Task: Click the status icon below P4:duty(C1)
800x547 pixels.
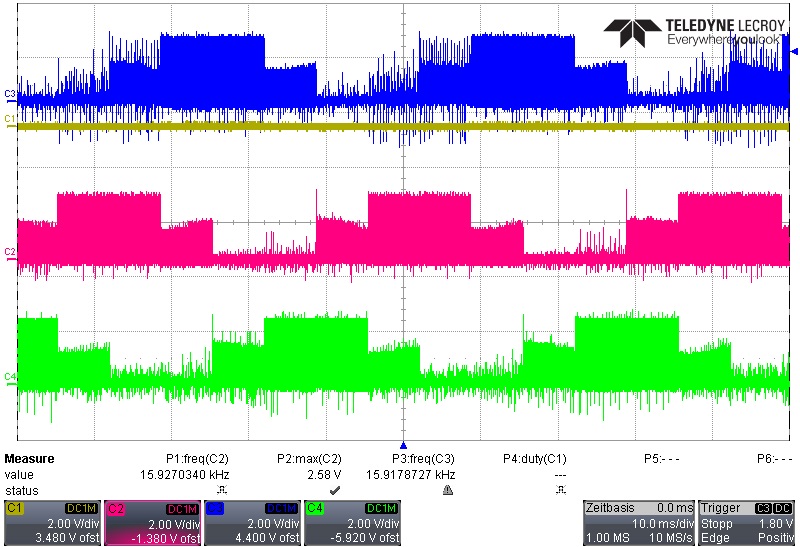Action: [x=560, y=490]
